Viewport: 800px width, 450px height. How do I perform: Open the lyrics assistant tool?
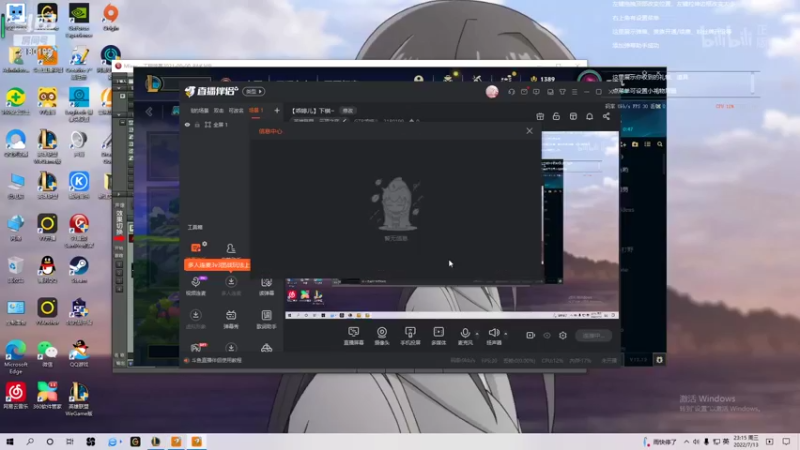266,318
